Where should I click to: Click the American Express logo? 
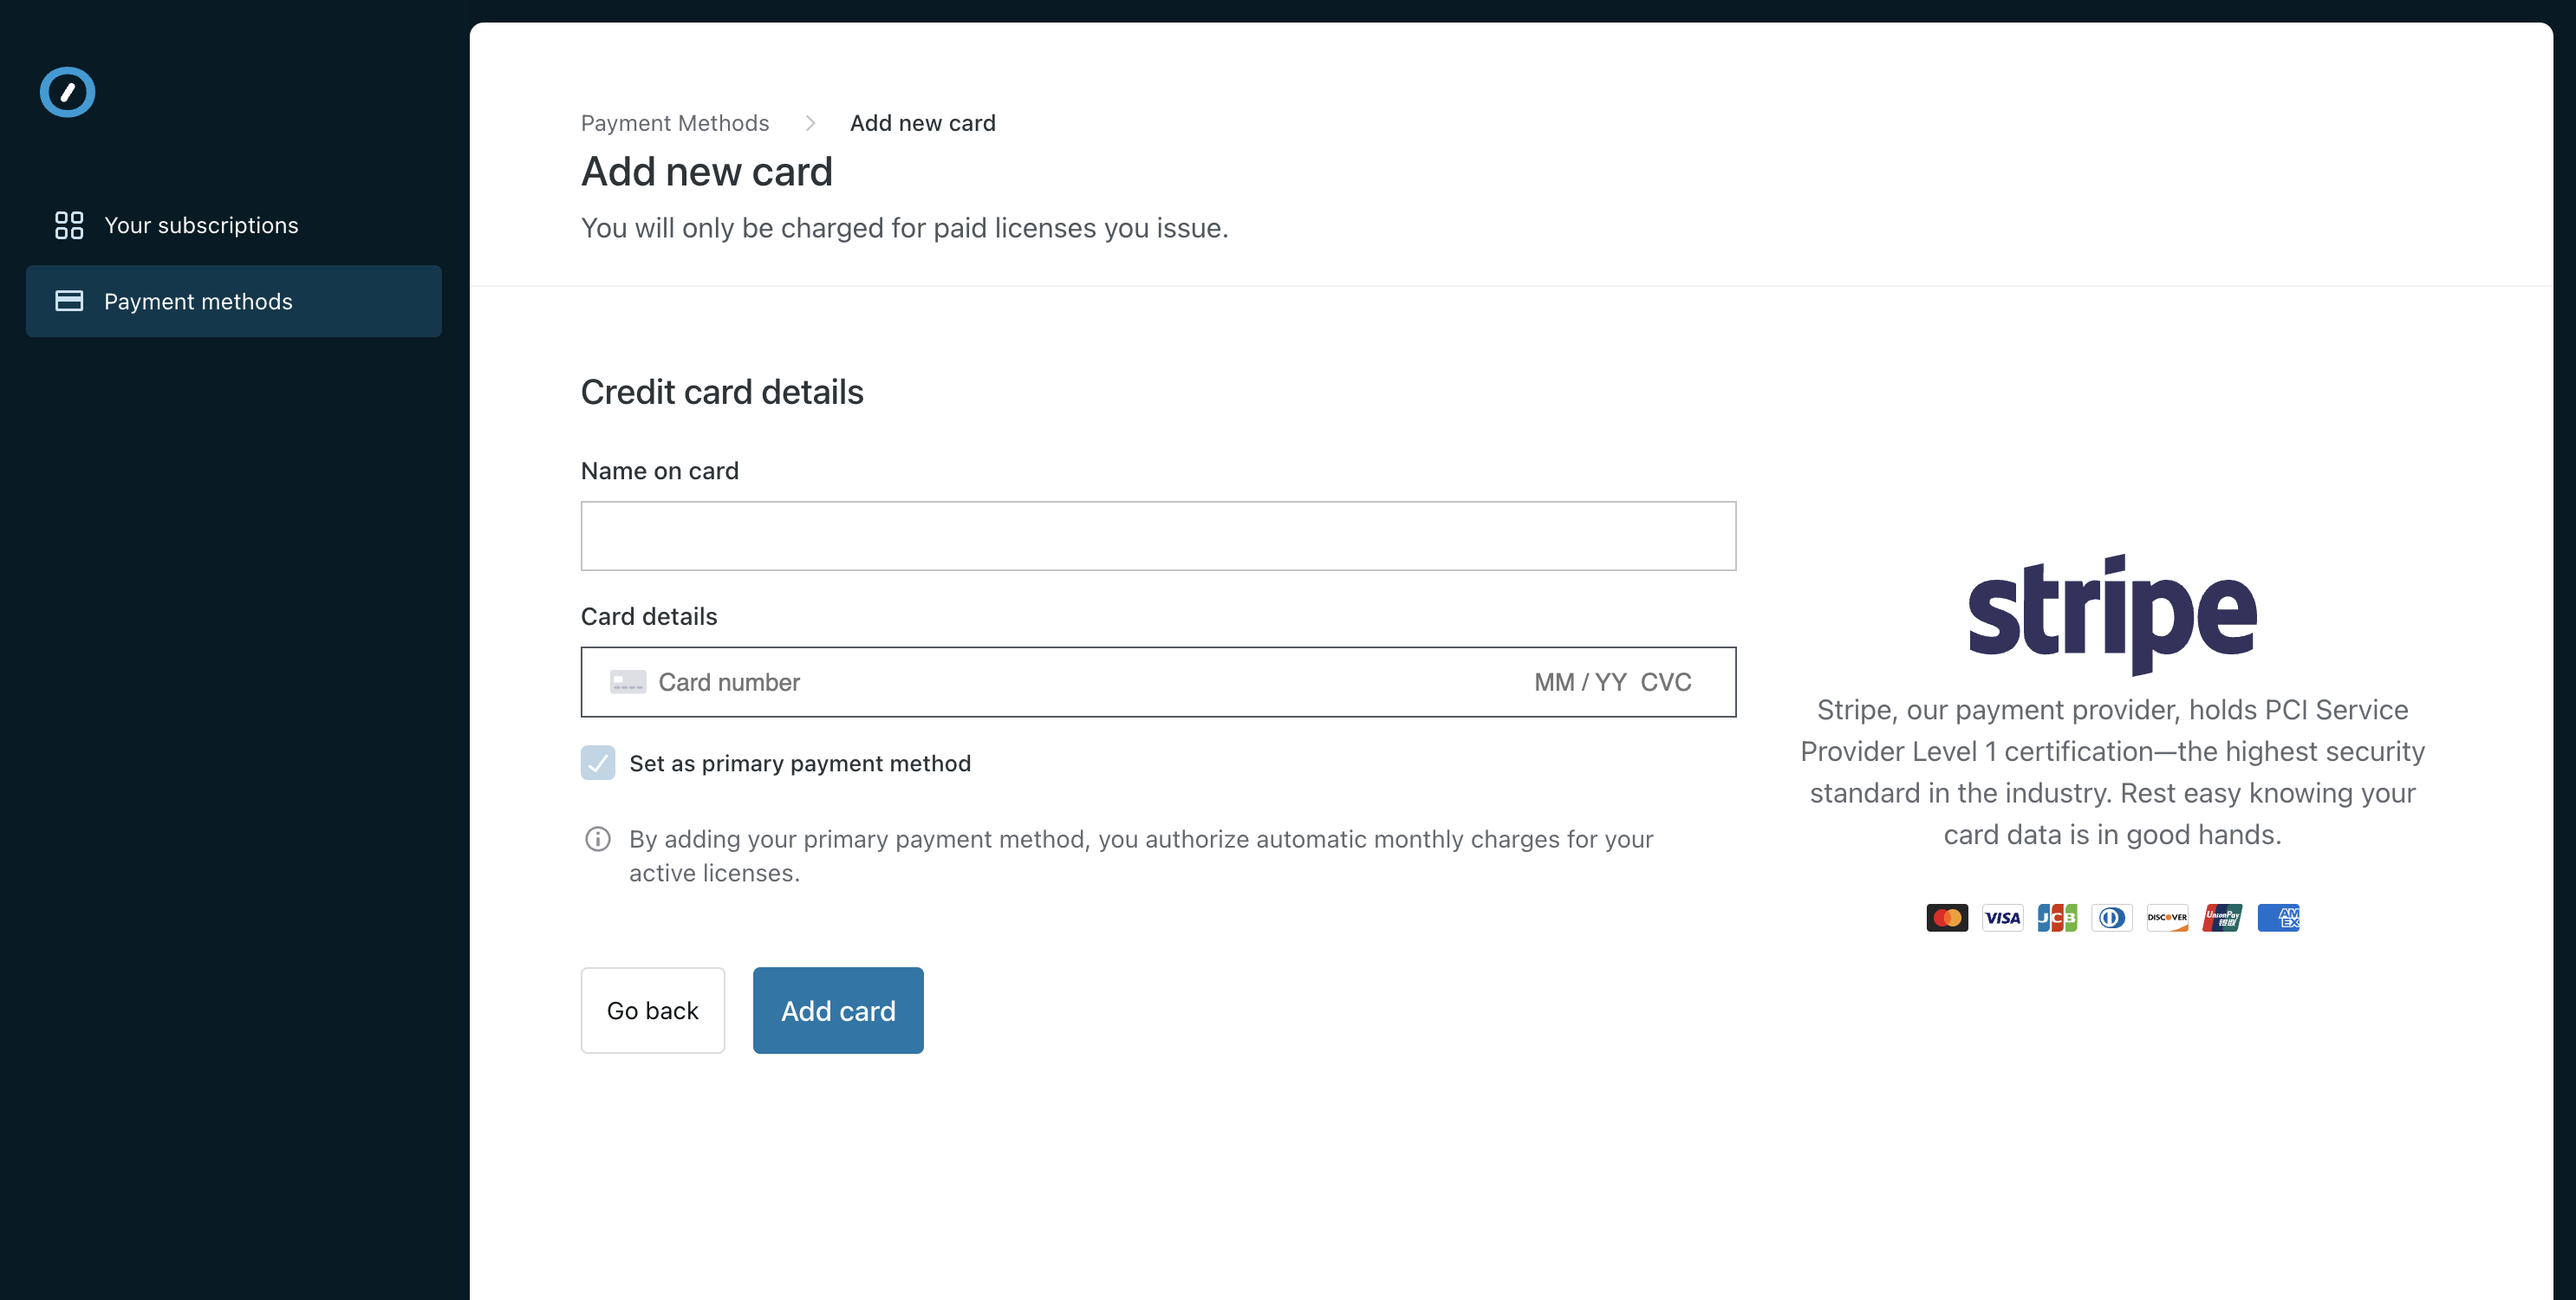coord(2278,917)
